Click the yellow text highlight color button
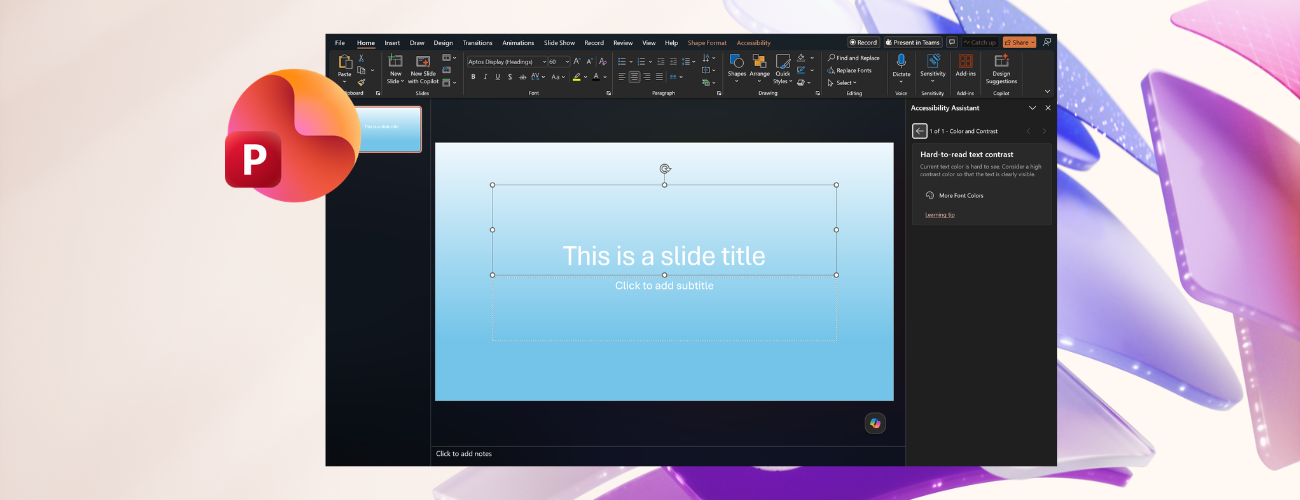This screenshot has height=500, width=1300. [577, 76]
